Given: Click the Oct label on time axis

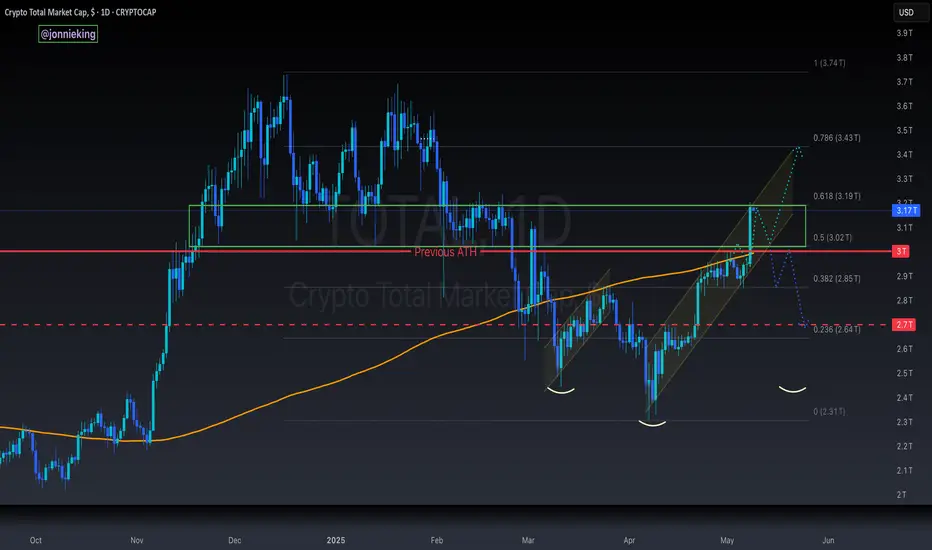Looking at the screenshot, I should 36,540.
